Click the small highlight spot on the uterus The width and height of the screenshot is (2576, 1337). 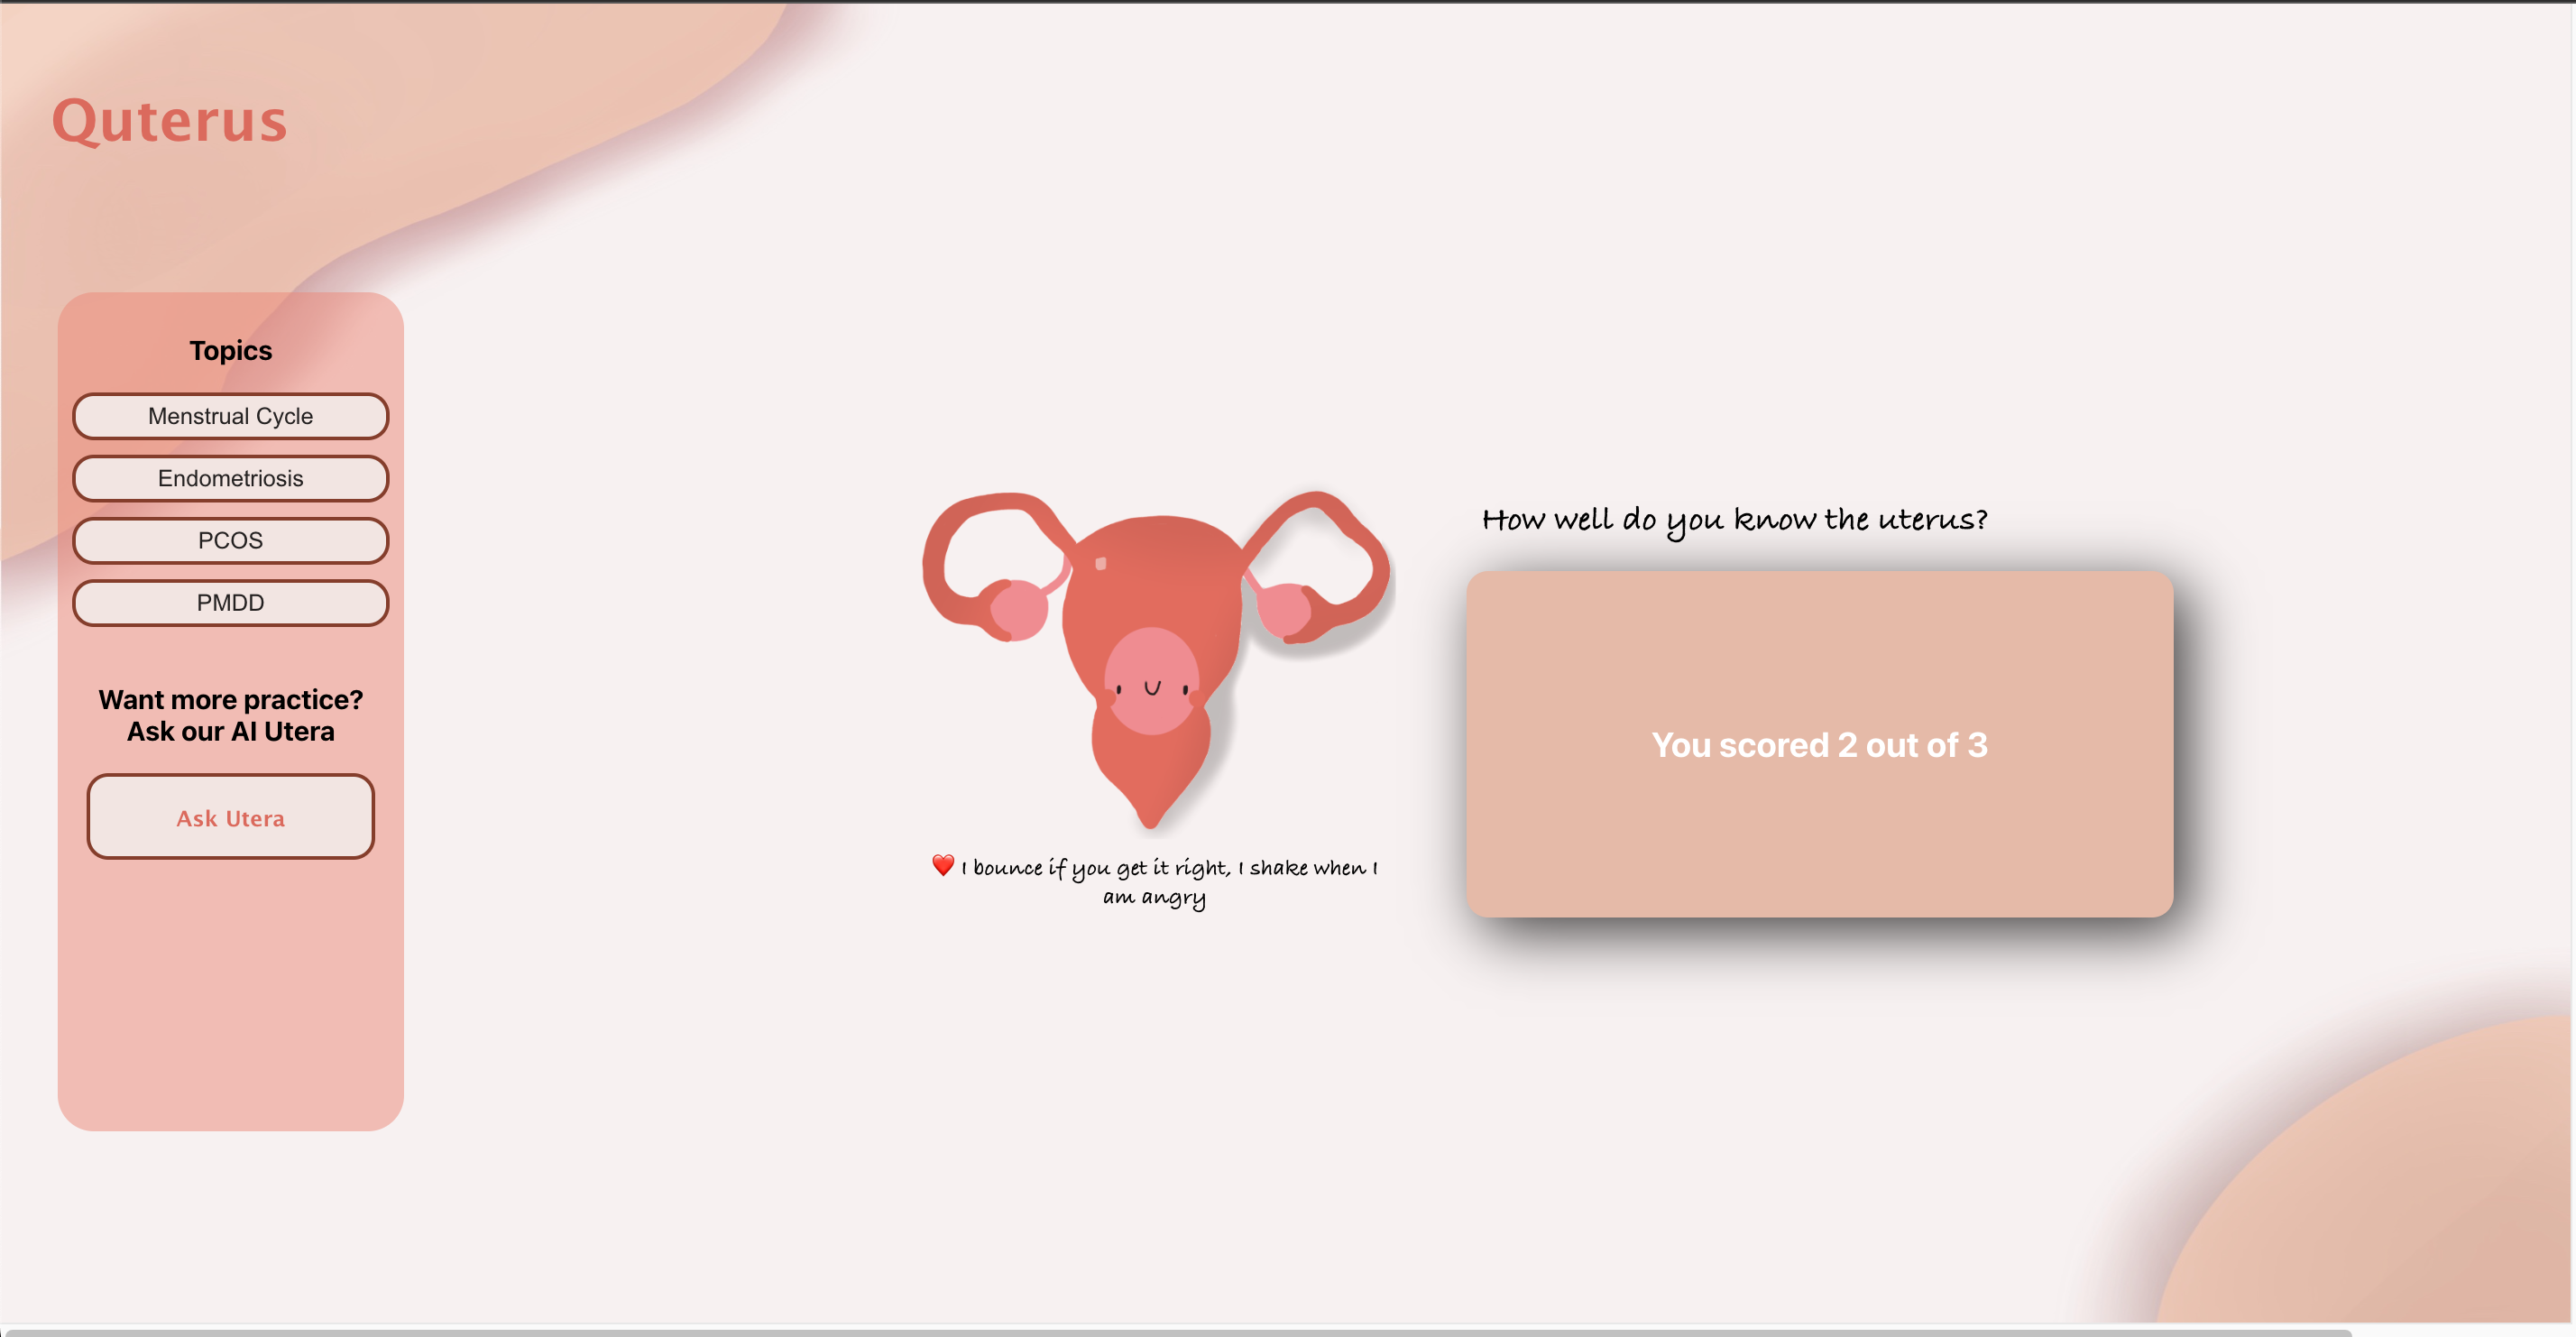point(1101,564)
